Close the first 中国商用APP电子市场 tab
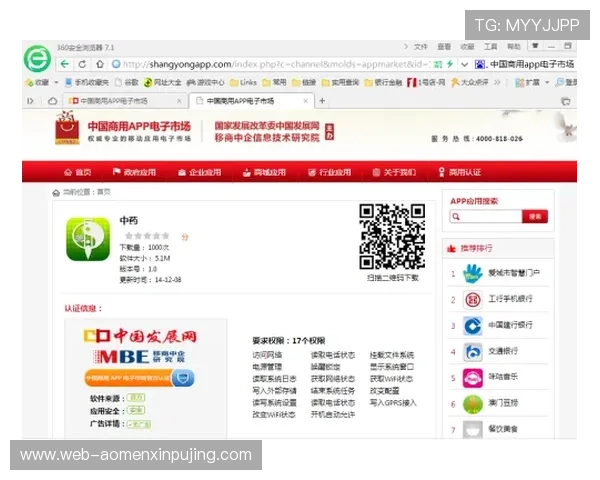This screenshot has width=600, height=480. 179,101
